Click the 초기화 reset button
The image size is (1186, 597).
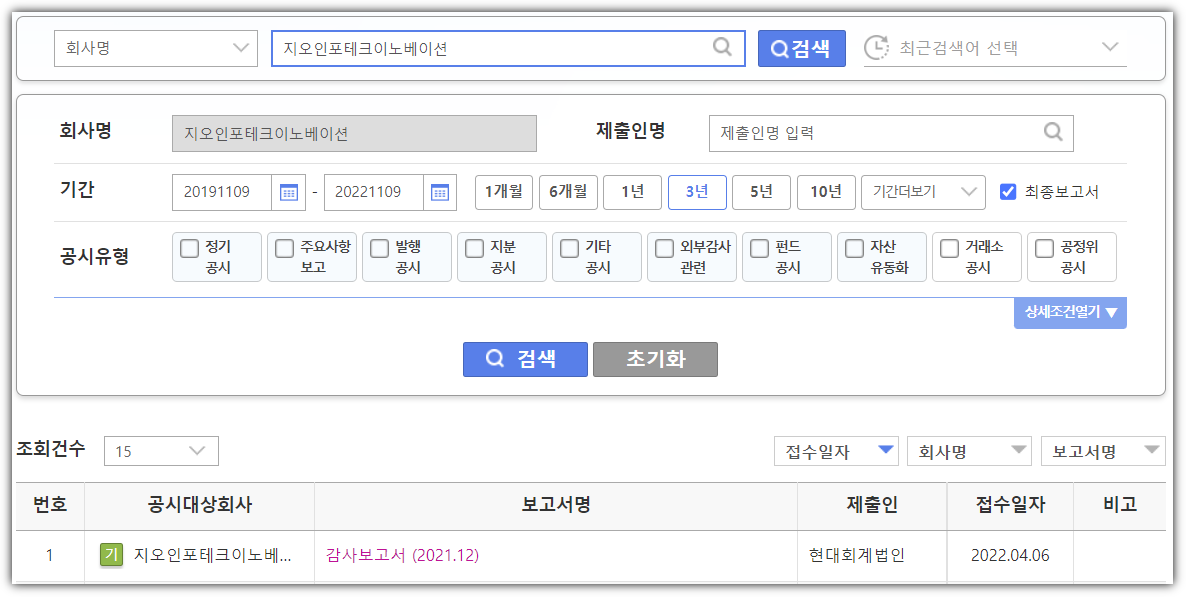[655, 359]
